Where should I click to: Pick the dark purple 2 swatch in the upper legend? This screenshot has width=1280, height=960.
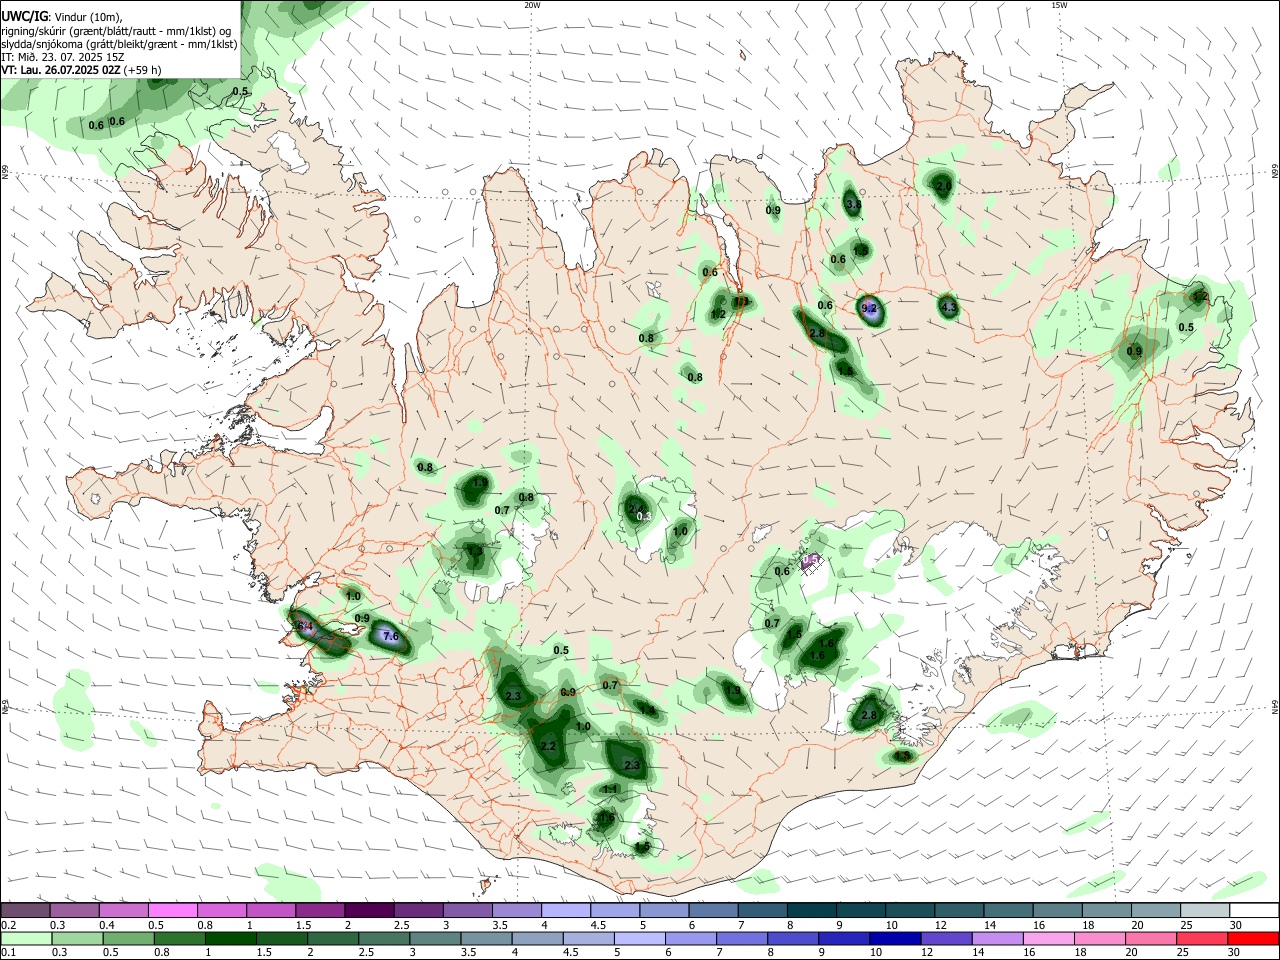click(368, 911)
